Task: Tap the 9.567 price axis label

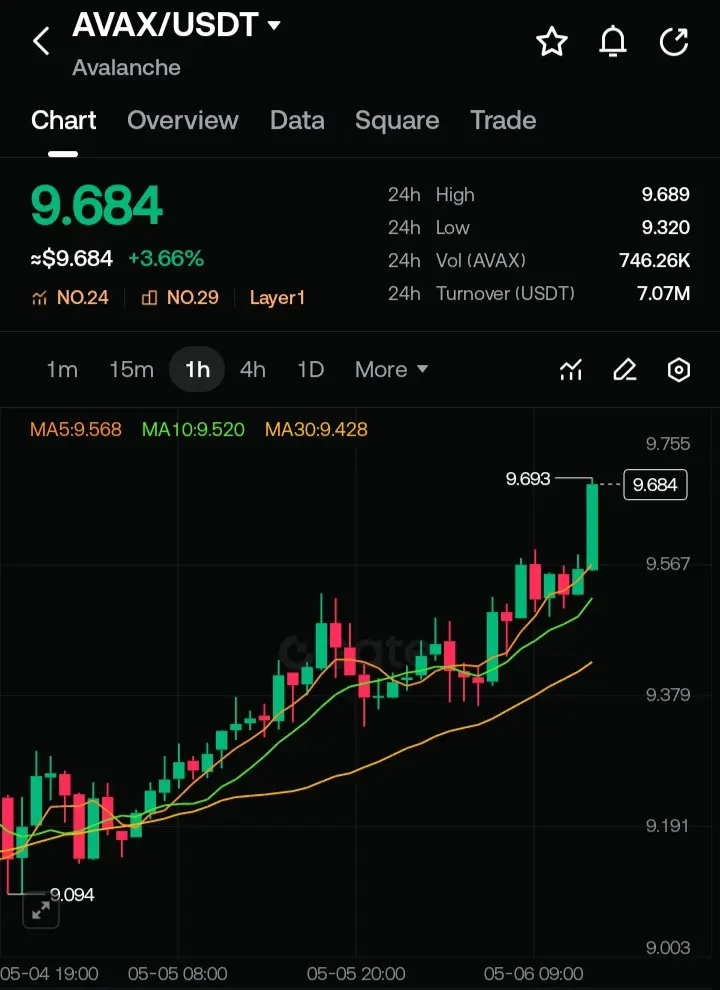Action: (668, 564)
